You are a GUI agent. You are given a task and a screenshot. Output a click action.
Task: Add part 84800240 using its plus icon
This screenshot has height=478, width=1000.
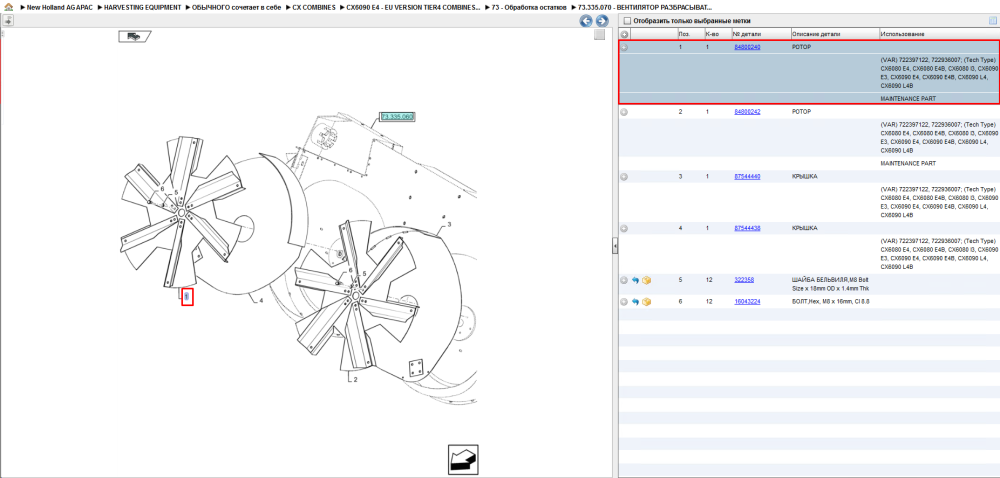pyautogui.click(x=624, y=47)
